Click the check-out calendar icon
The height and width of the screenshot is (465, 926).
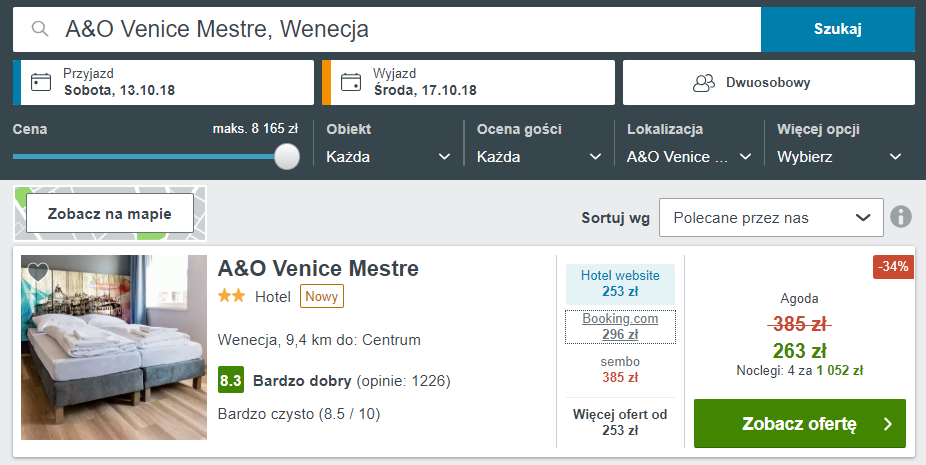click(351, 82)
